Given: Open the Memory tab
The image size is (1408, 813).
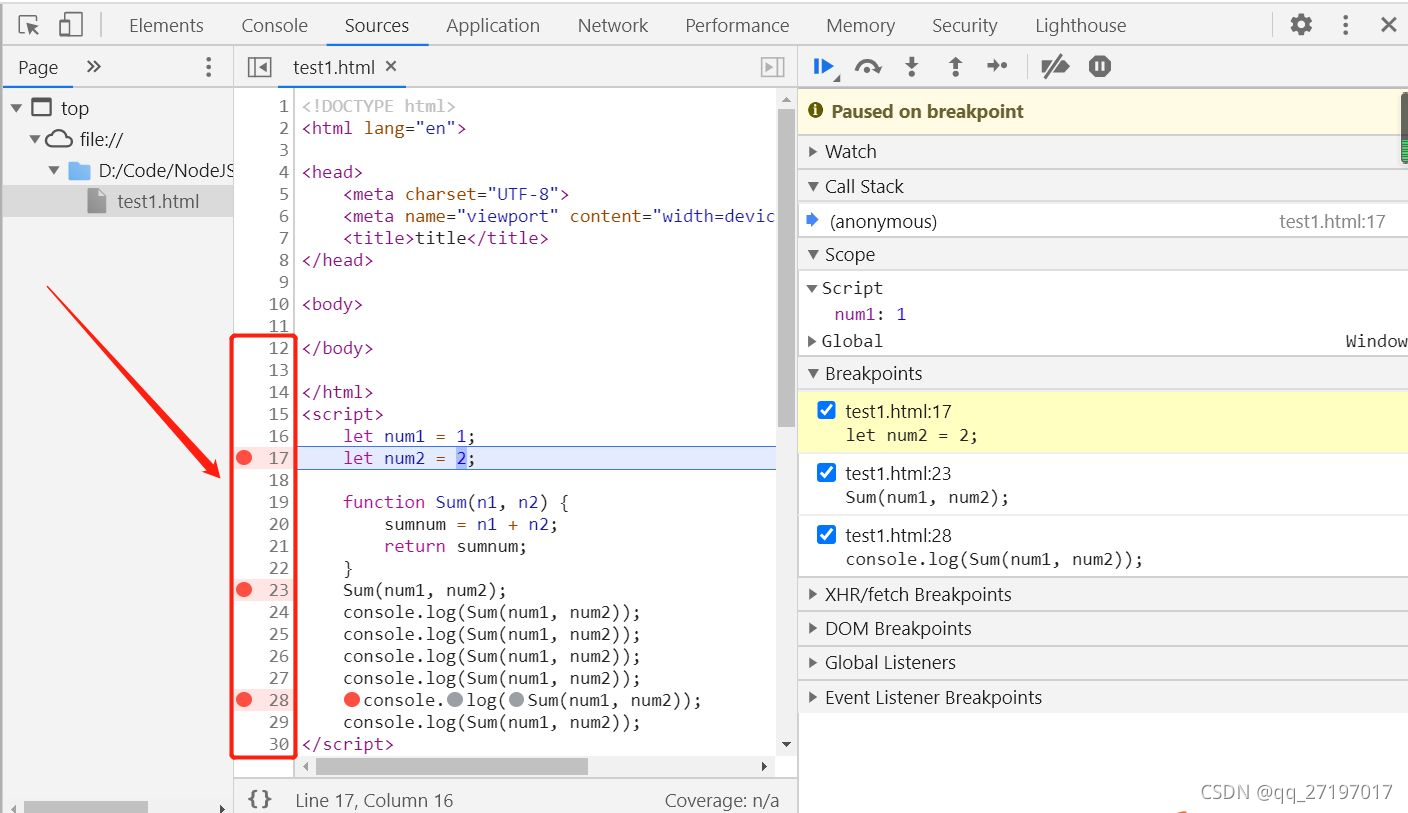Looking at the screenshot, I should click(860, 26).
